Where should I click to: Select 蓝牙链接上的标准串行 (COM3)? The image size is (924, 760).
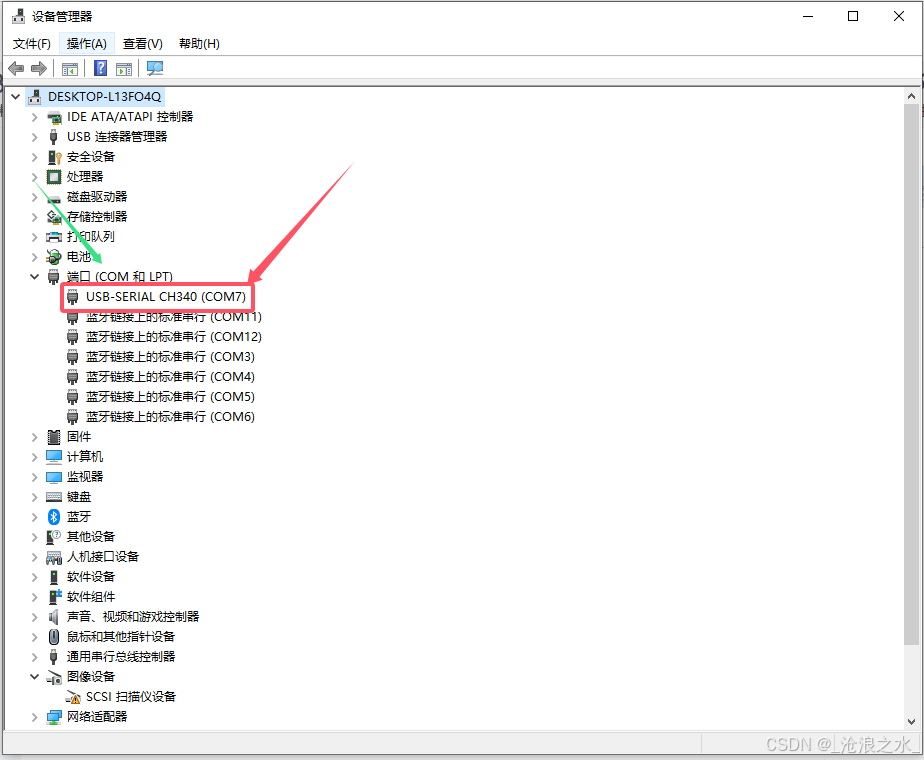[170, 357]
